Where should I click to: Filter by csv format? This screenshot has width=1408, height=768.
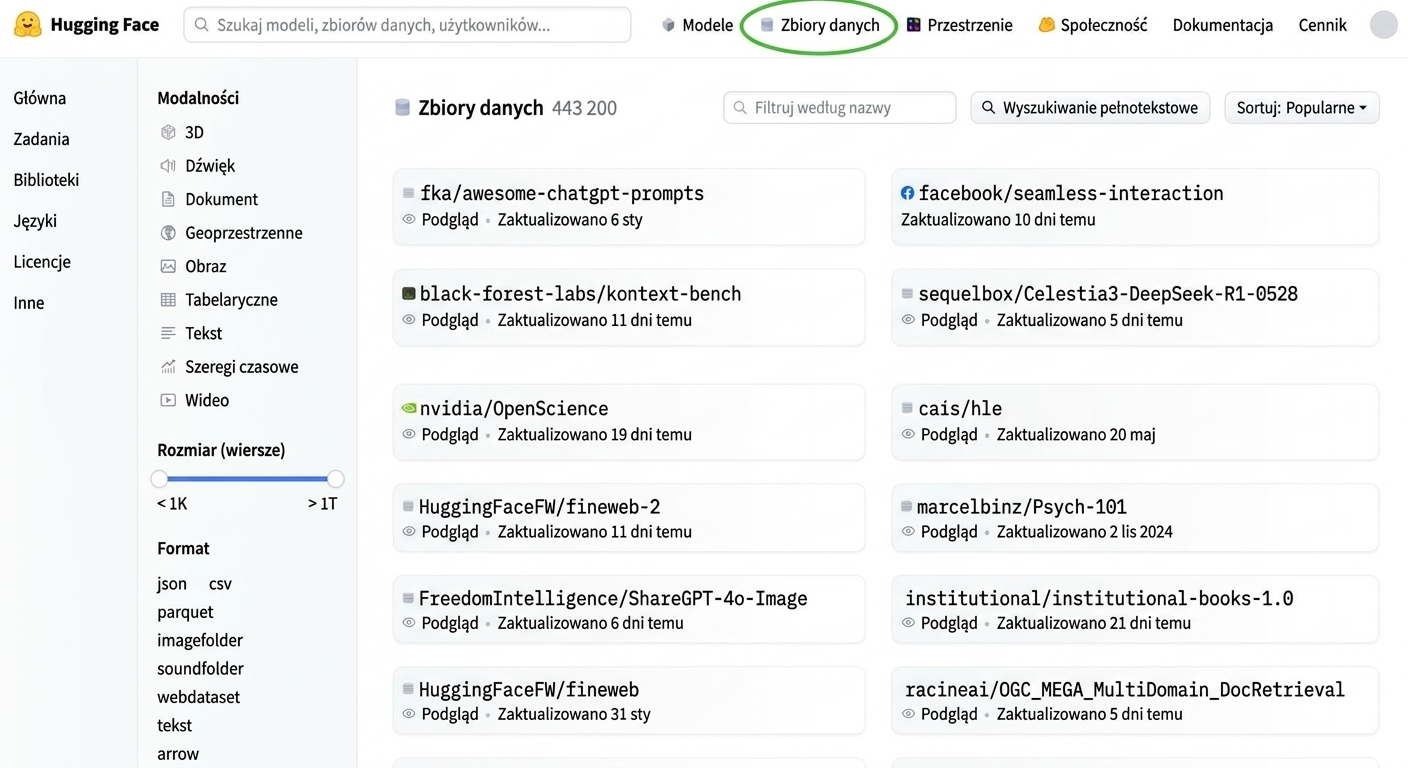[x=220, y=584]
